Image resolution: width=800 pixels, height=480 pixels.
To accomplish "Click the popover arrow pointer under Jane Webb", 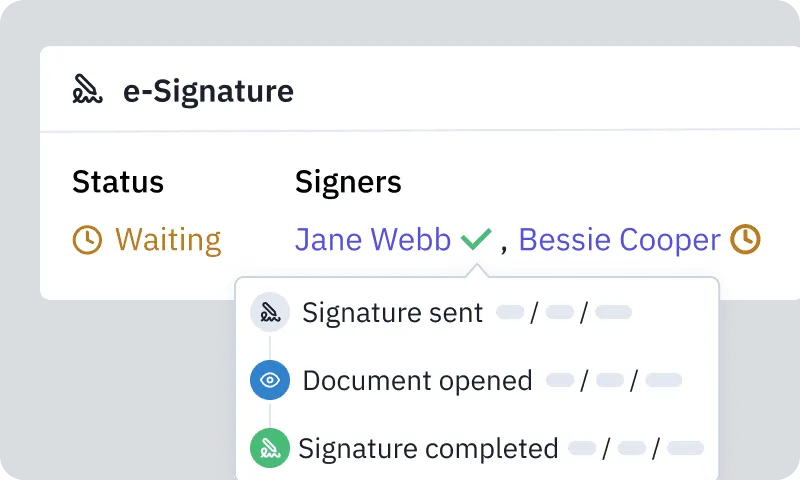I will pyautogui.click(x=477, y=270).
